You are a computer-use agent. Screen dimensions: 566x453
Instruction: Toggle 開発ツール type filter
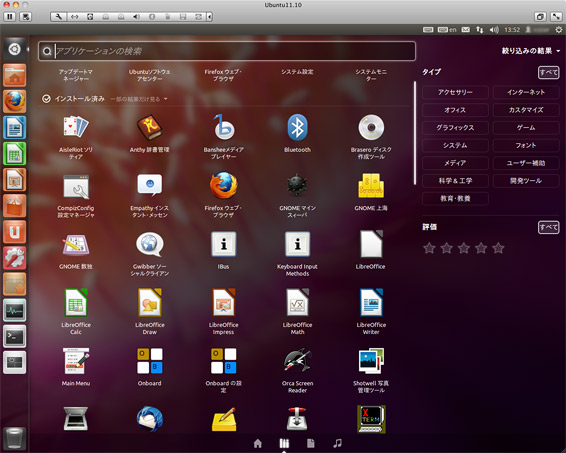coord(526,180)
